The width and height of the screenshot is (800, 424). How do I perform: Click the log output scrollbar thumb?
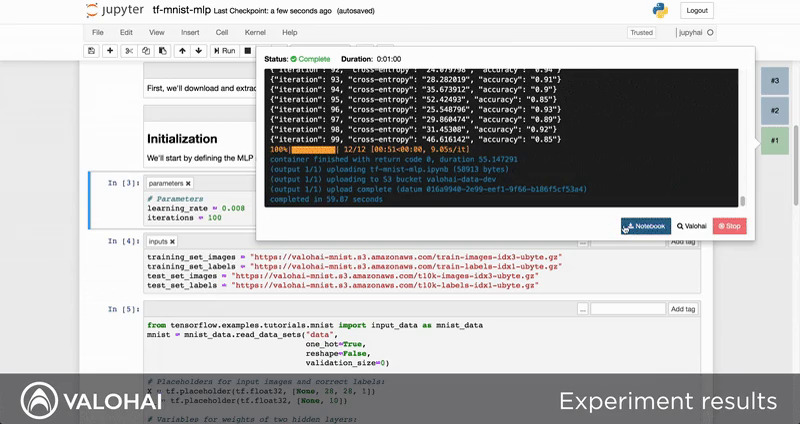tap(742, 201)
